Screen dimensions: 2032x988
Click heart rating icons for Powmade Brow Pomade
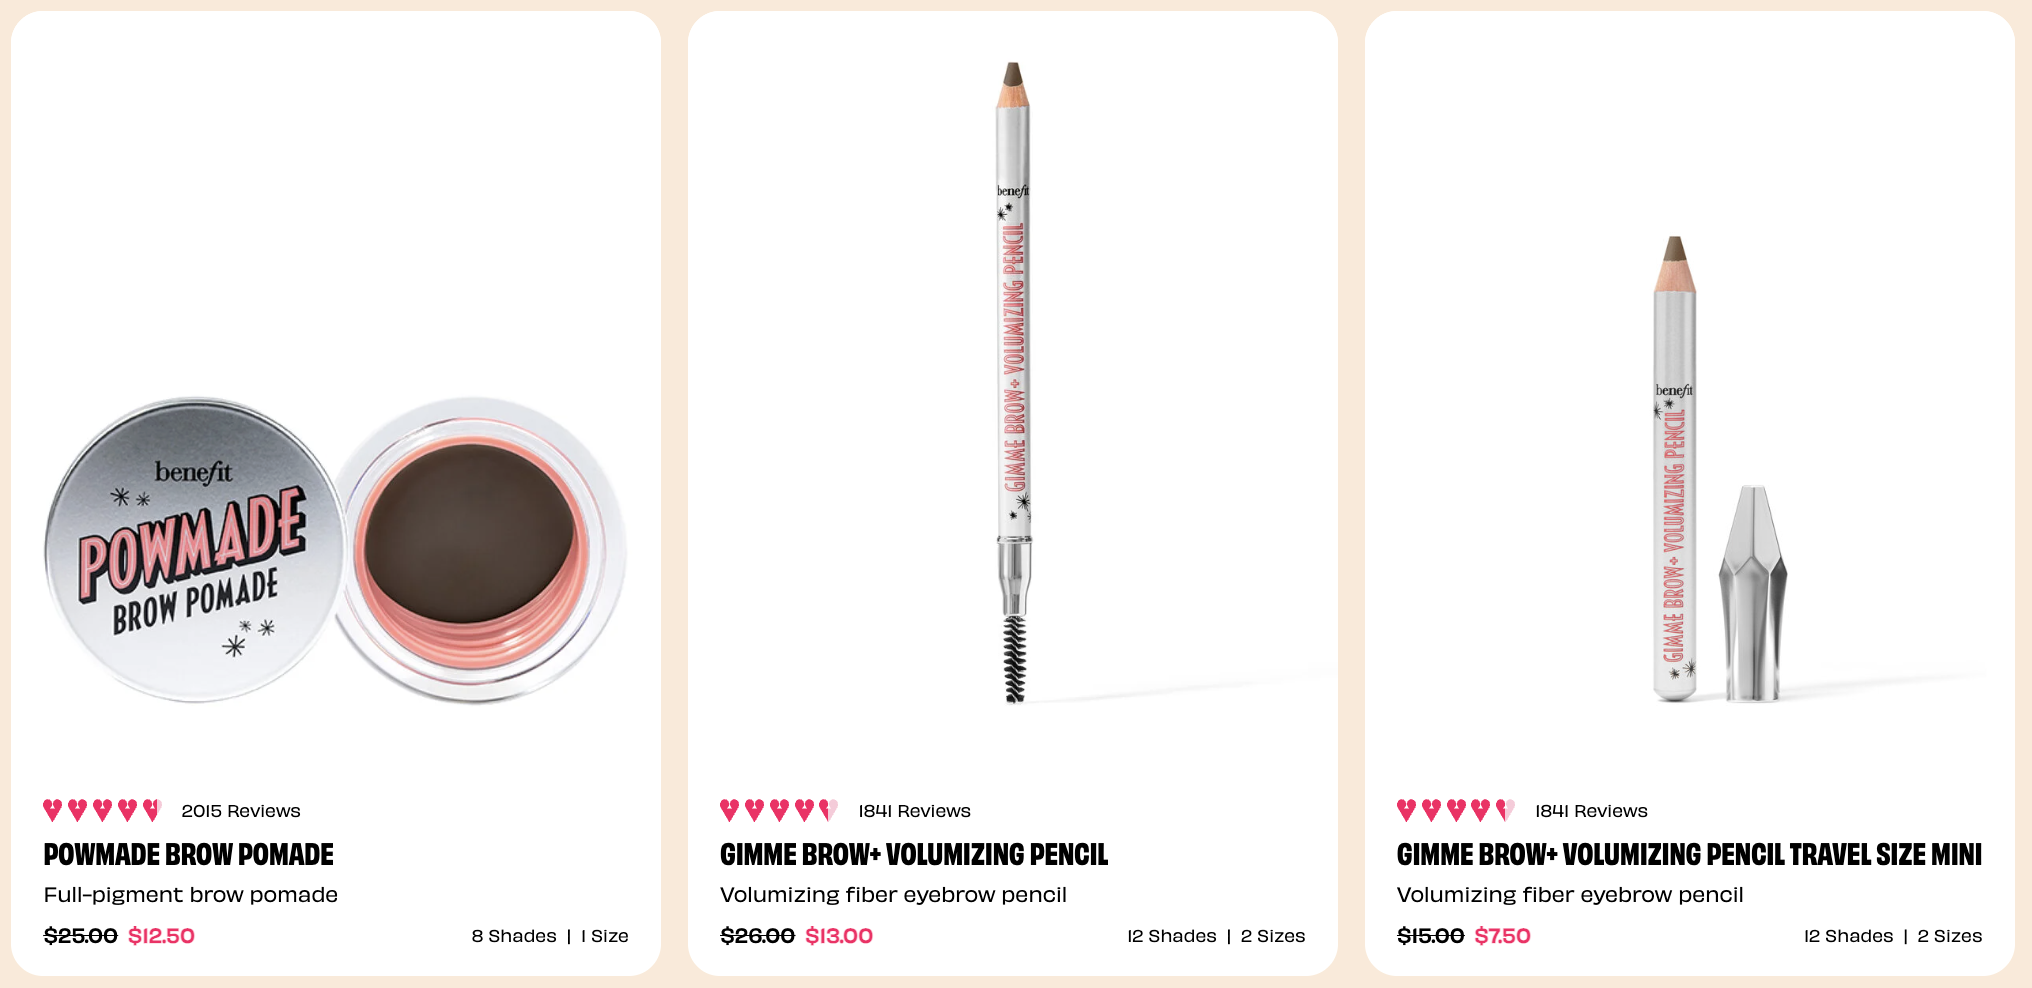pyautogui.click(x=102, y=810)
